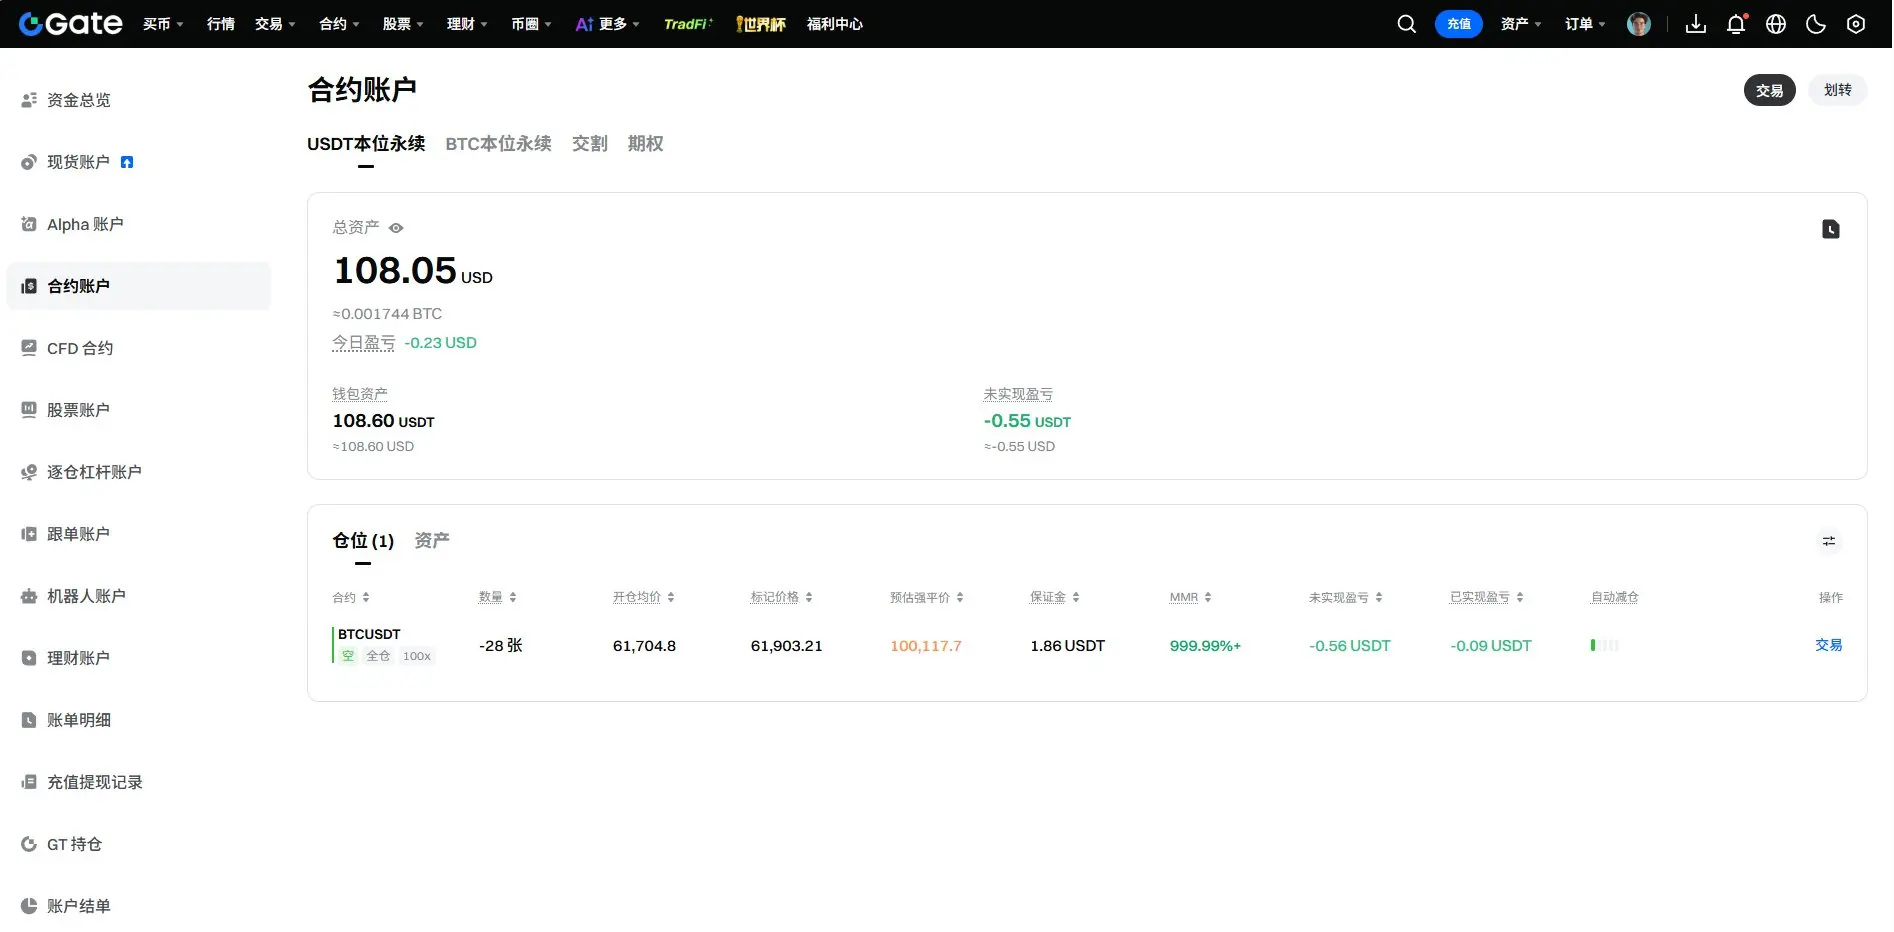The width and height of the screenshot is (1894, 932).
Task: Click the blue 充值 button
Action: tap(1458, 24)
